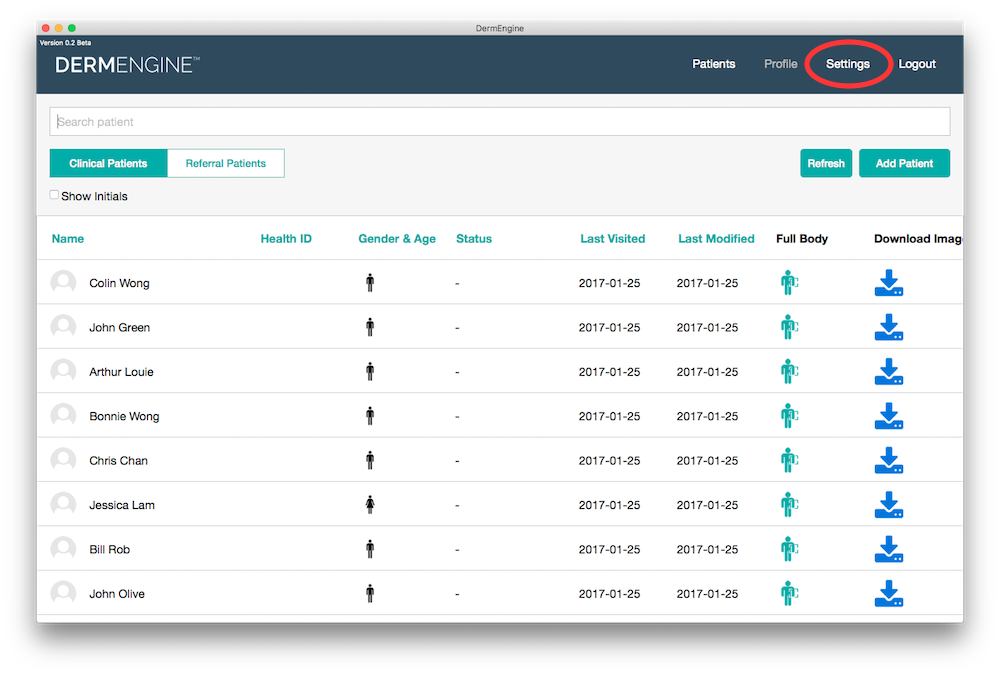Download images for Jessica Lam

click(888, 505)
